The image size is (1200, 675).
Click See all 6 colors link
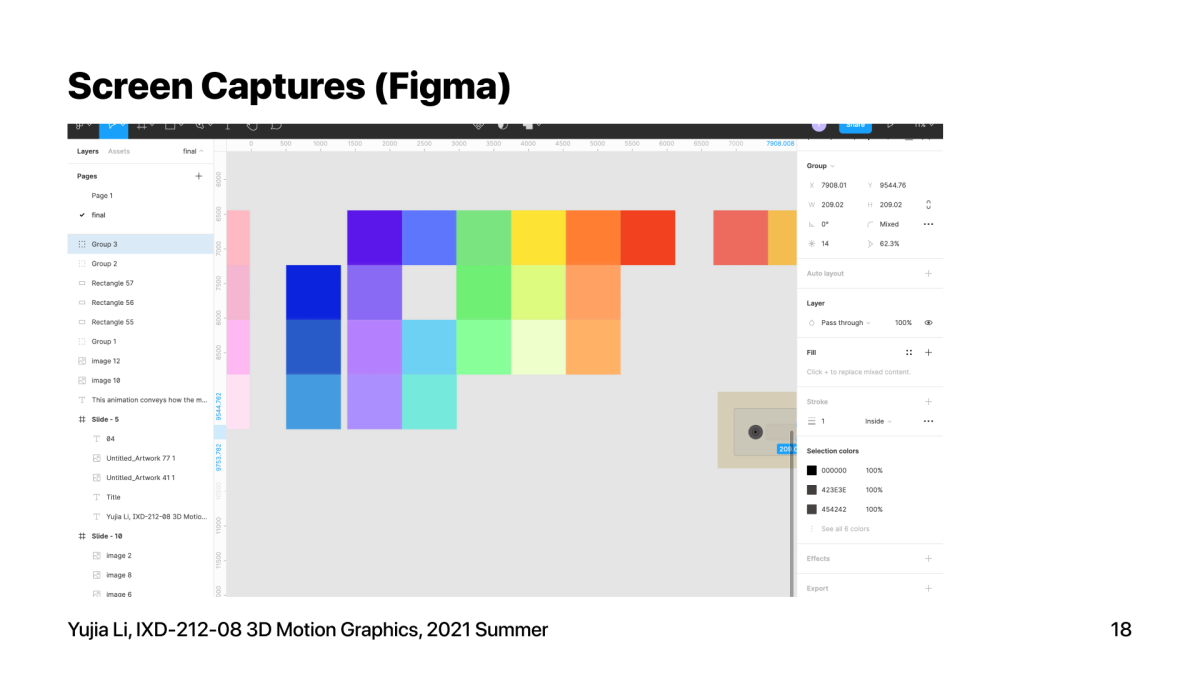coord(845,529)
